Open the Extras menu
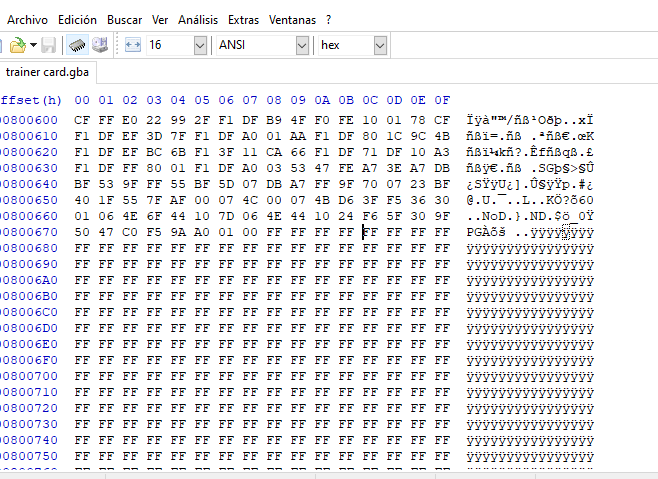 tap(243, 19)
